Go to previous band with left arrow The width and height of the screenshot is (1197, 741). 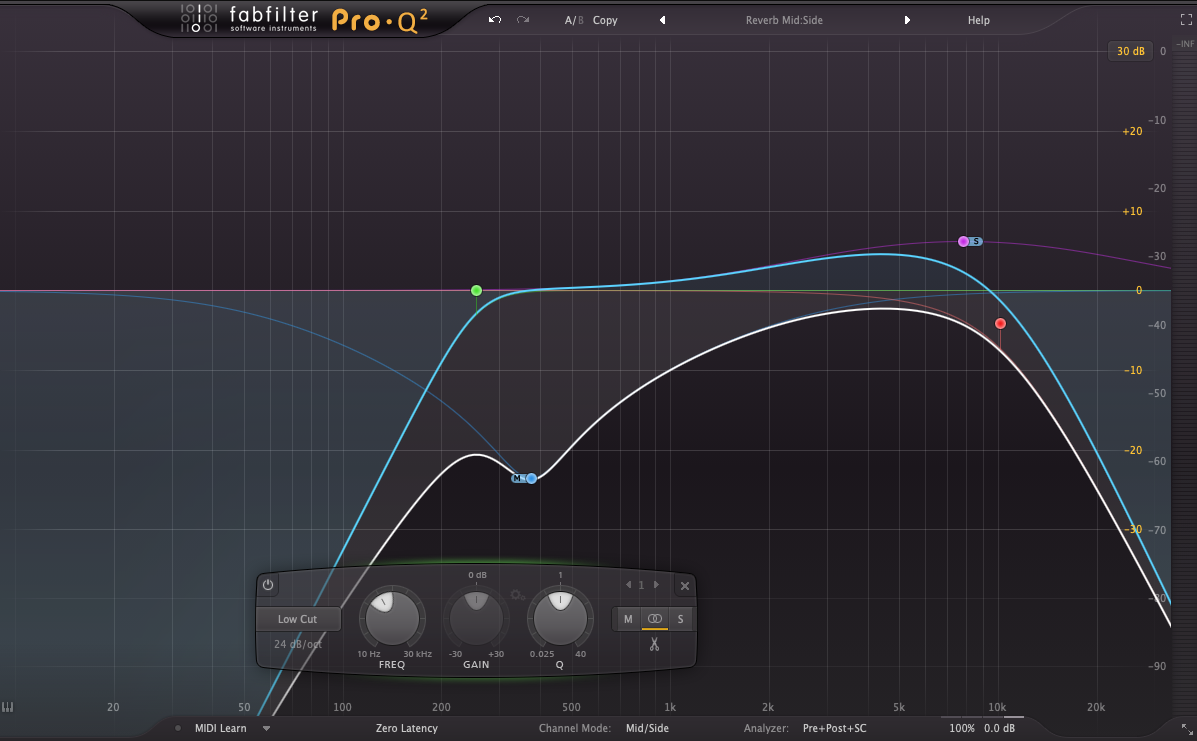pos(628,585)
